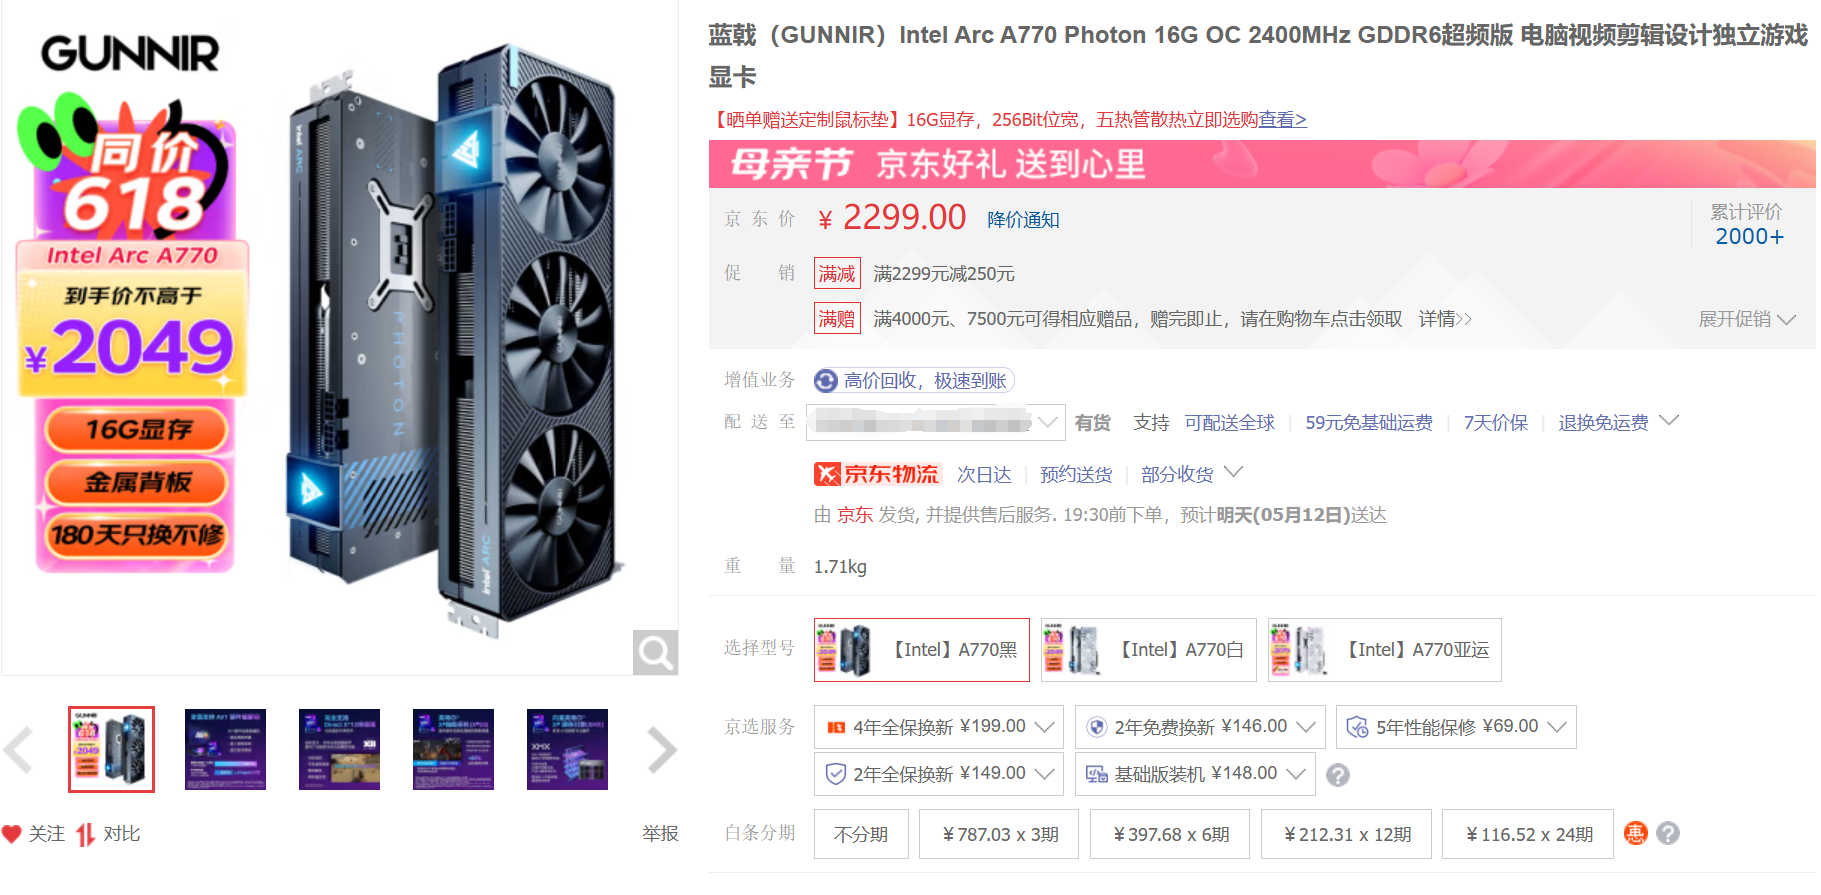Image resolution: width=1821 pixels, height=895 pixels.
Task: Click the magnifier zoom icon on product image
Action: [656, 652]
